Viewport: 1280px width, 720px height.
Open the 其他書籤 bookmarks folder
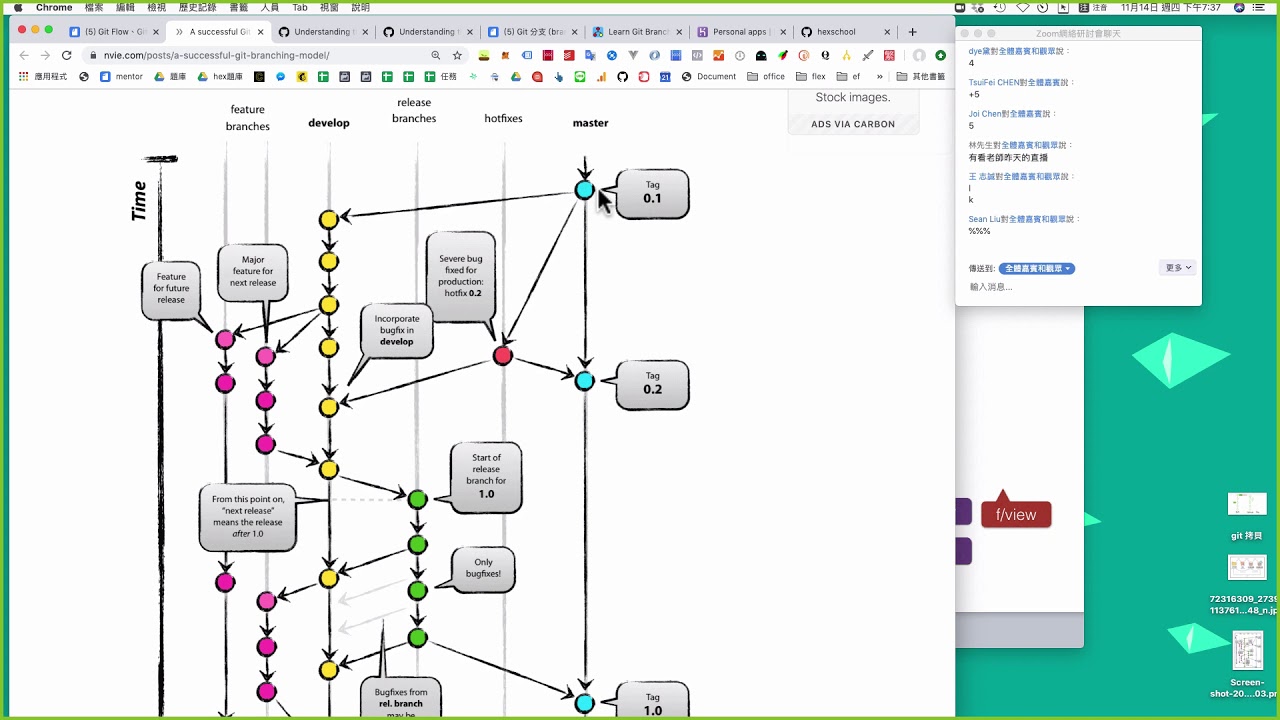[920, 76]
